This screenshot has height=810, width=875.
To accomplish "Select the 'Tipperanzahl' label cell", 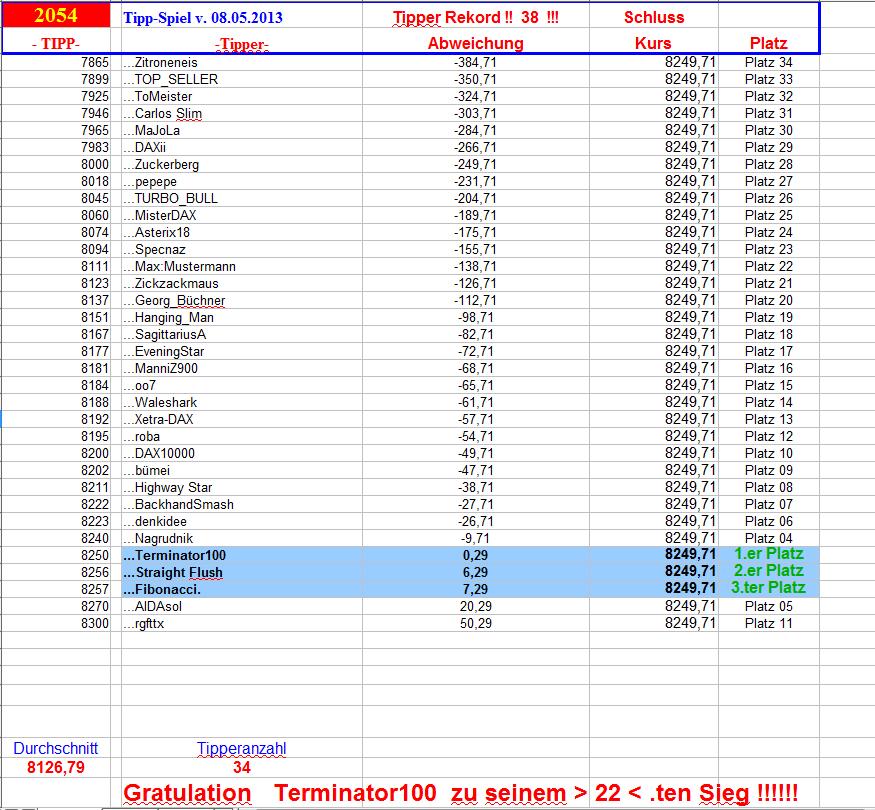I will 242,749.
